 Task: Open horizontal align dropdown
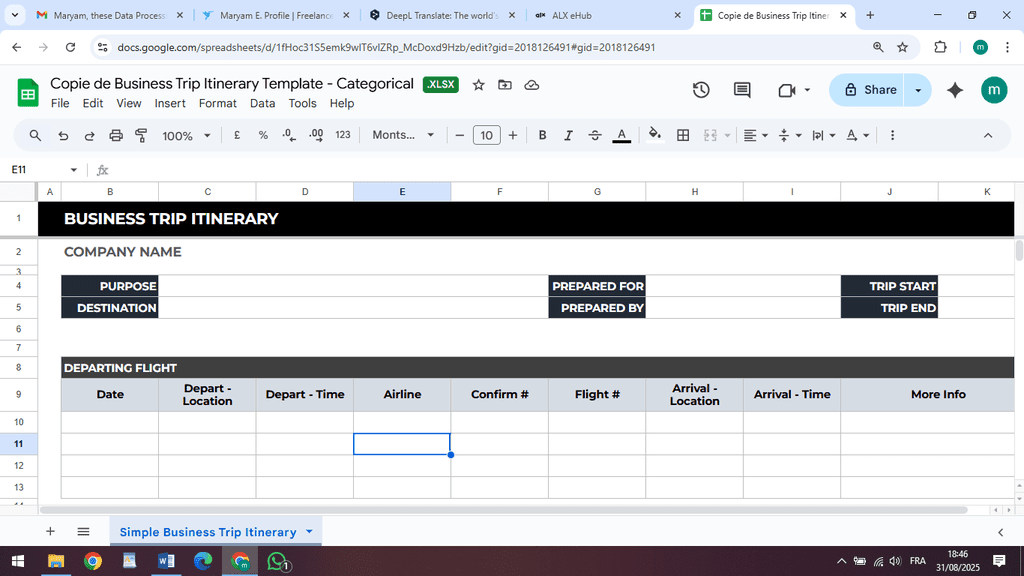756,135
